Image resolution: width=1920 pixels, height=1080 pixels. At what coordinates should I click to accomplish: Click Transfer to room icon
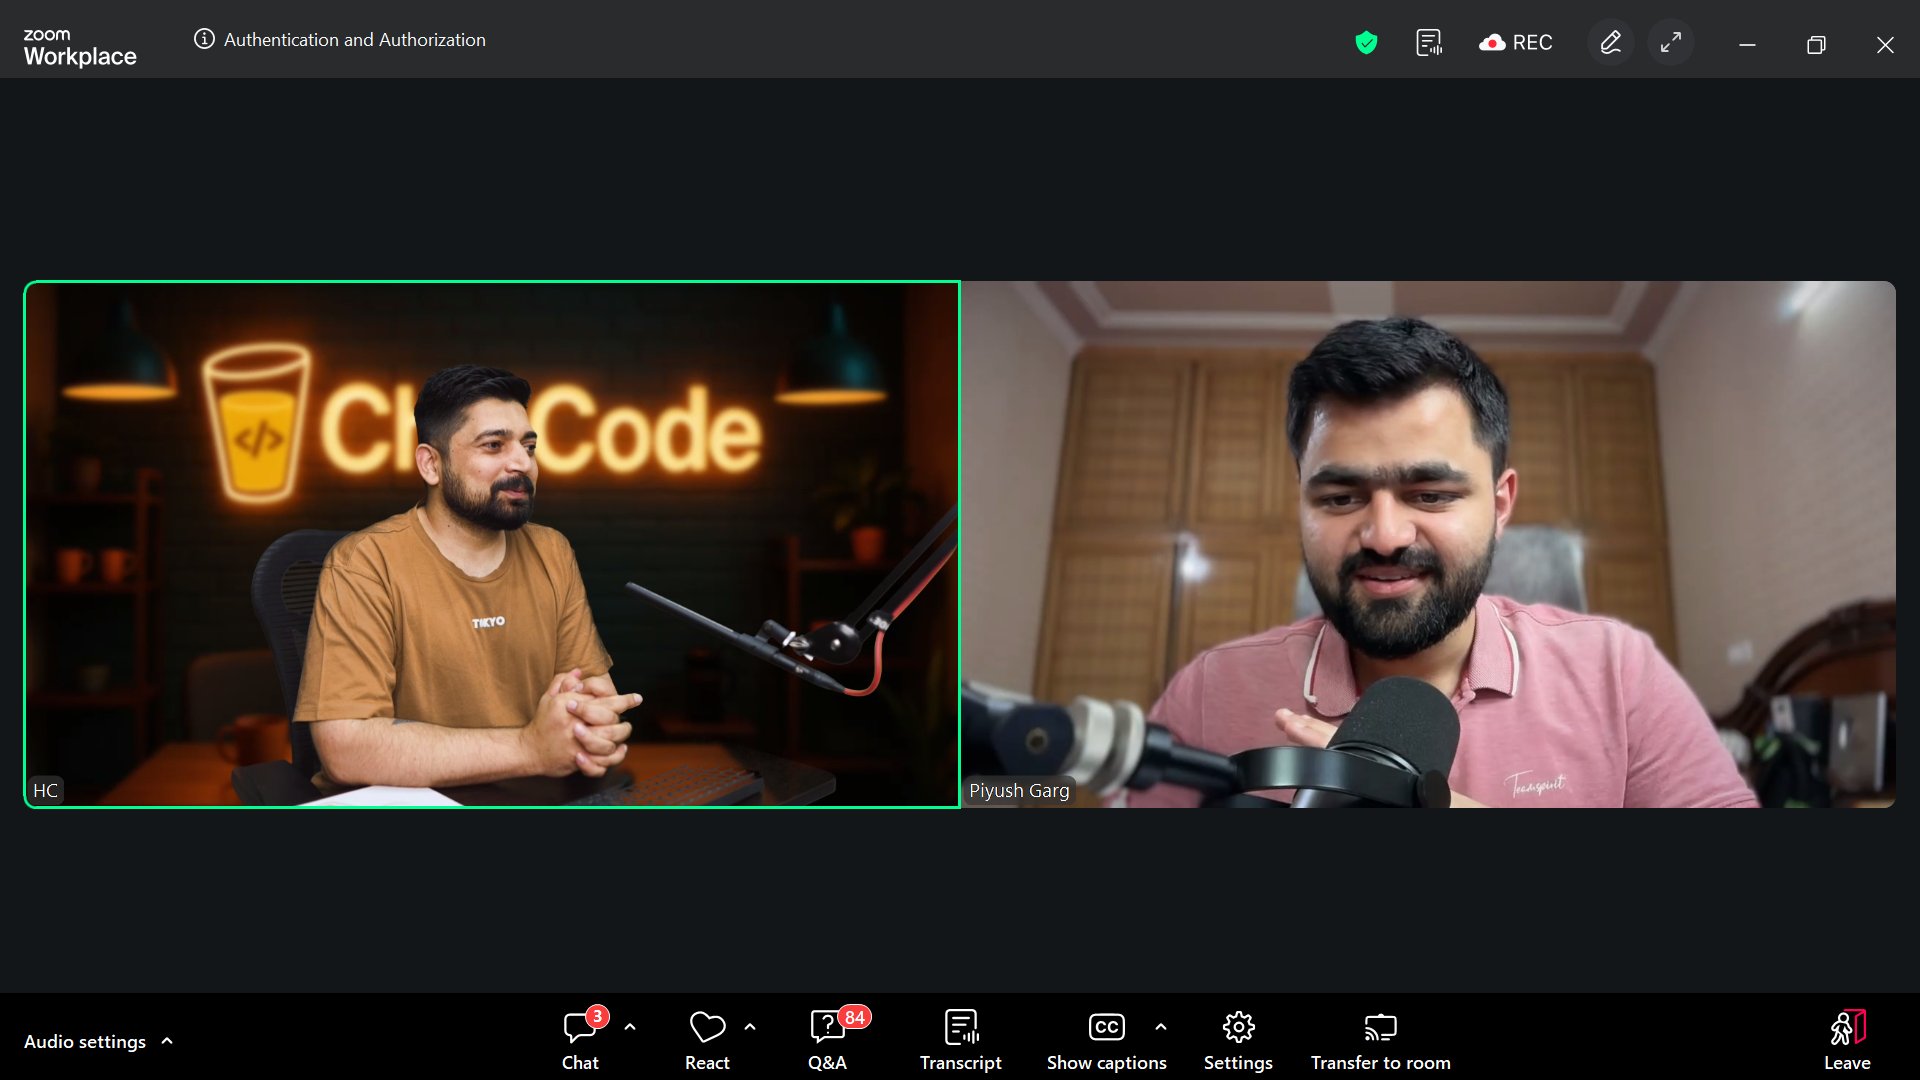1380,1028
